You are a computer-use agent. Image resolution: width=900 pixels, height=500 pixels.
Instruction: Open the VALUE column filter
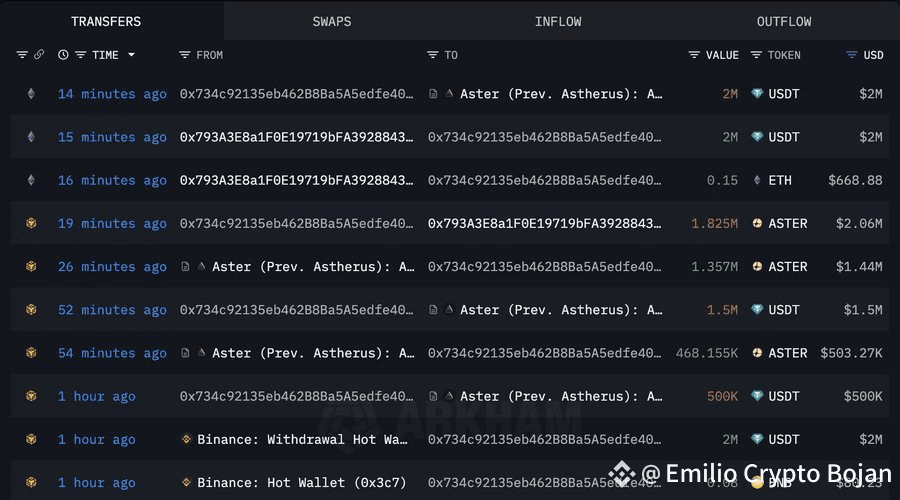coord(694,55)
